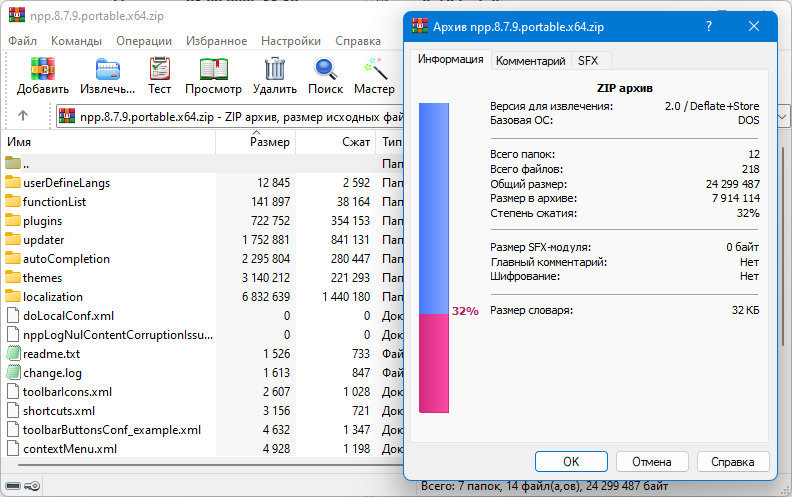Select the plugins folder icon

tap(13, 220)
